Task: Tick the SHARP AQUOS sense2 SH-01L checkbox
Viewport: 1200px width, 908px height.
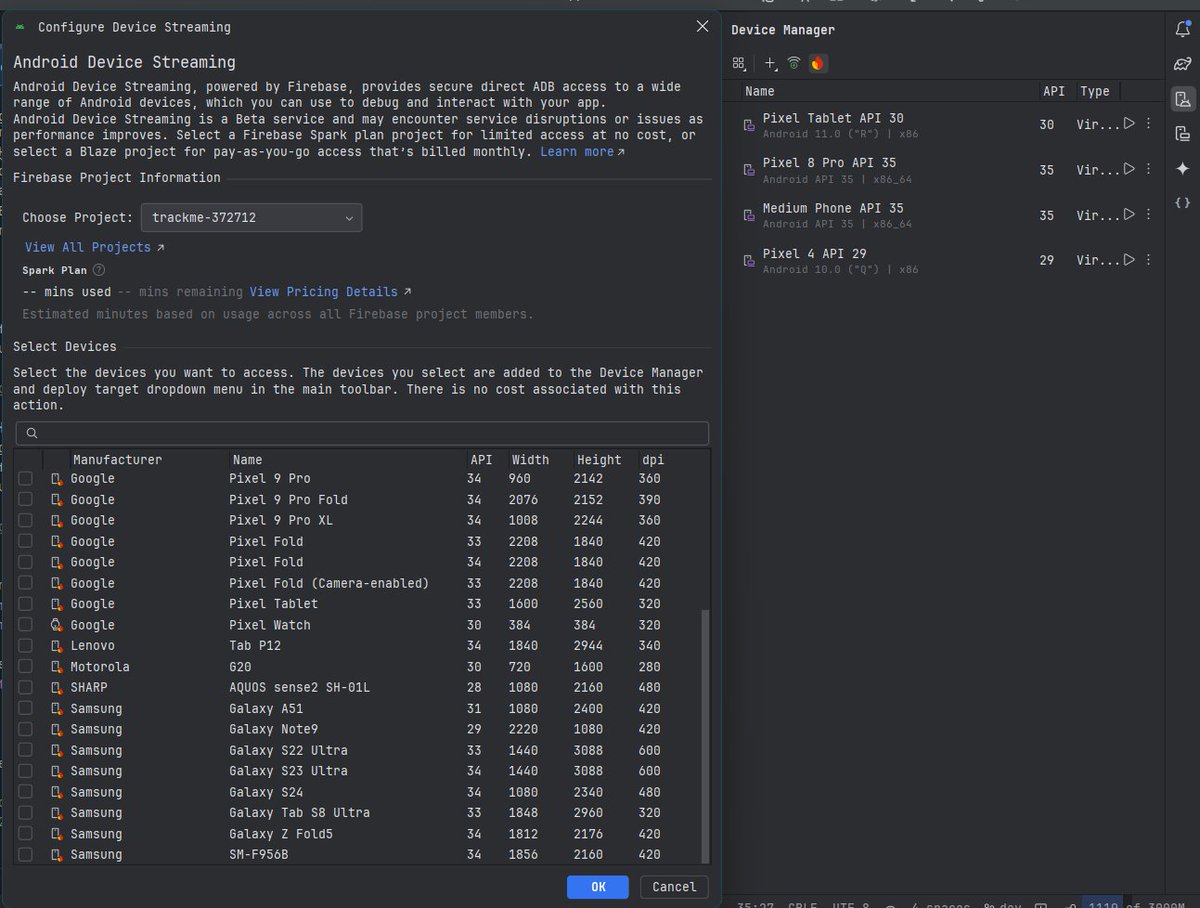Action: [x=25, y=687]
